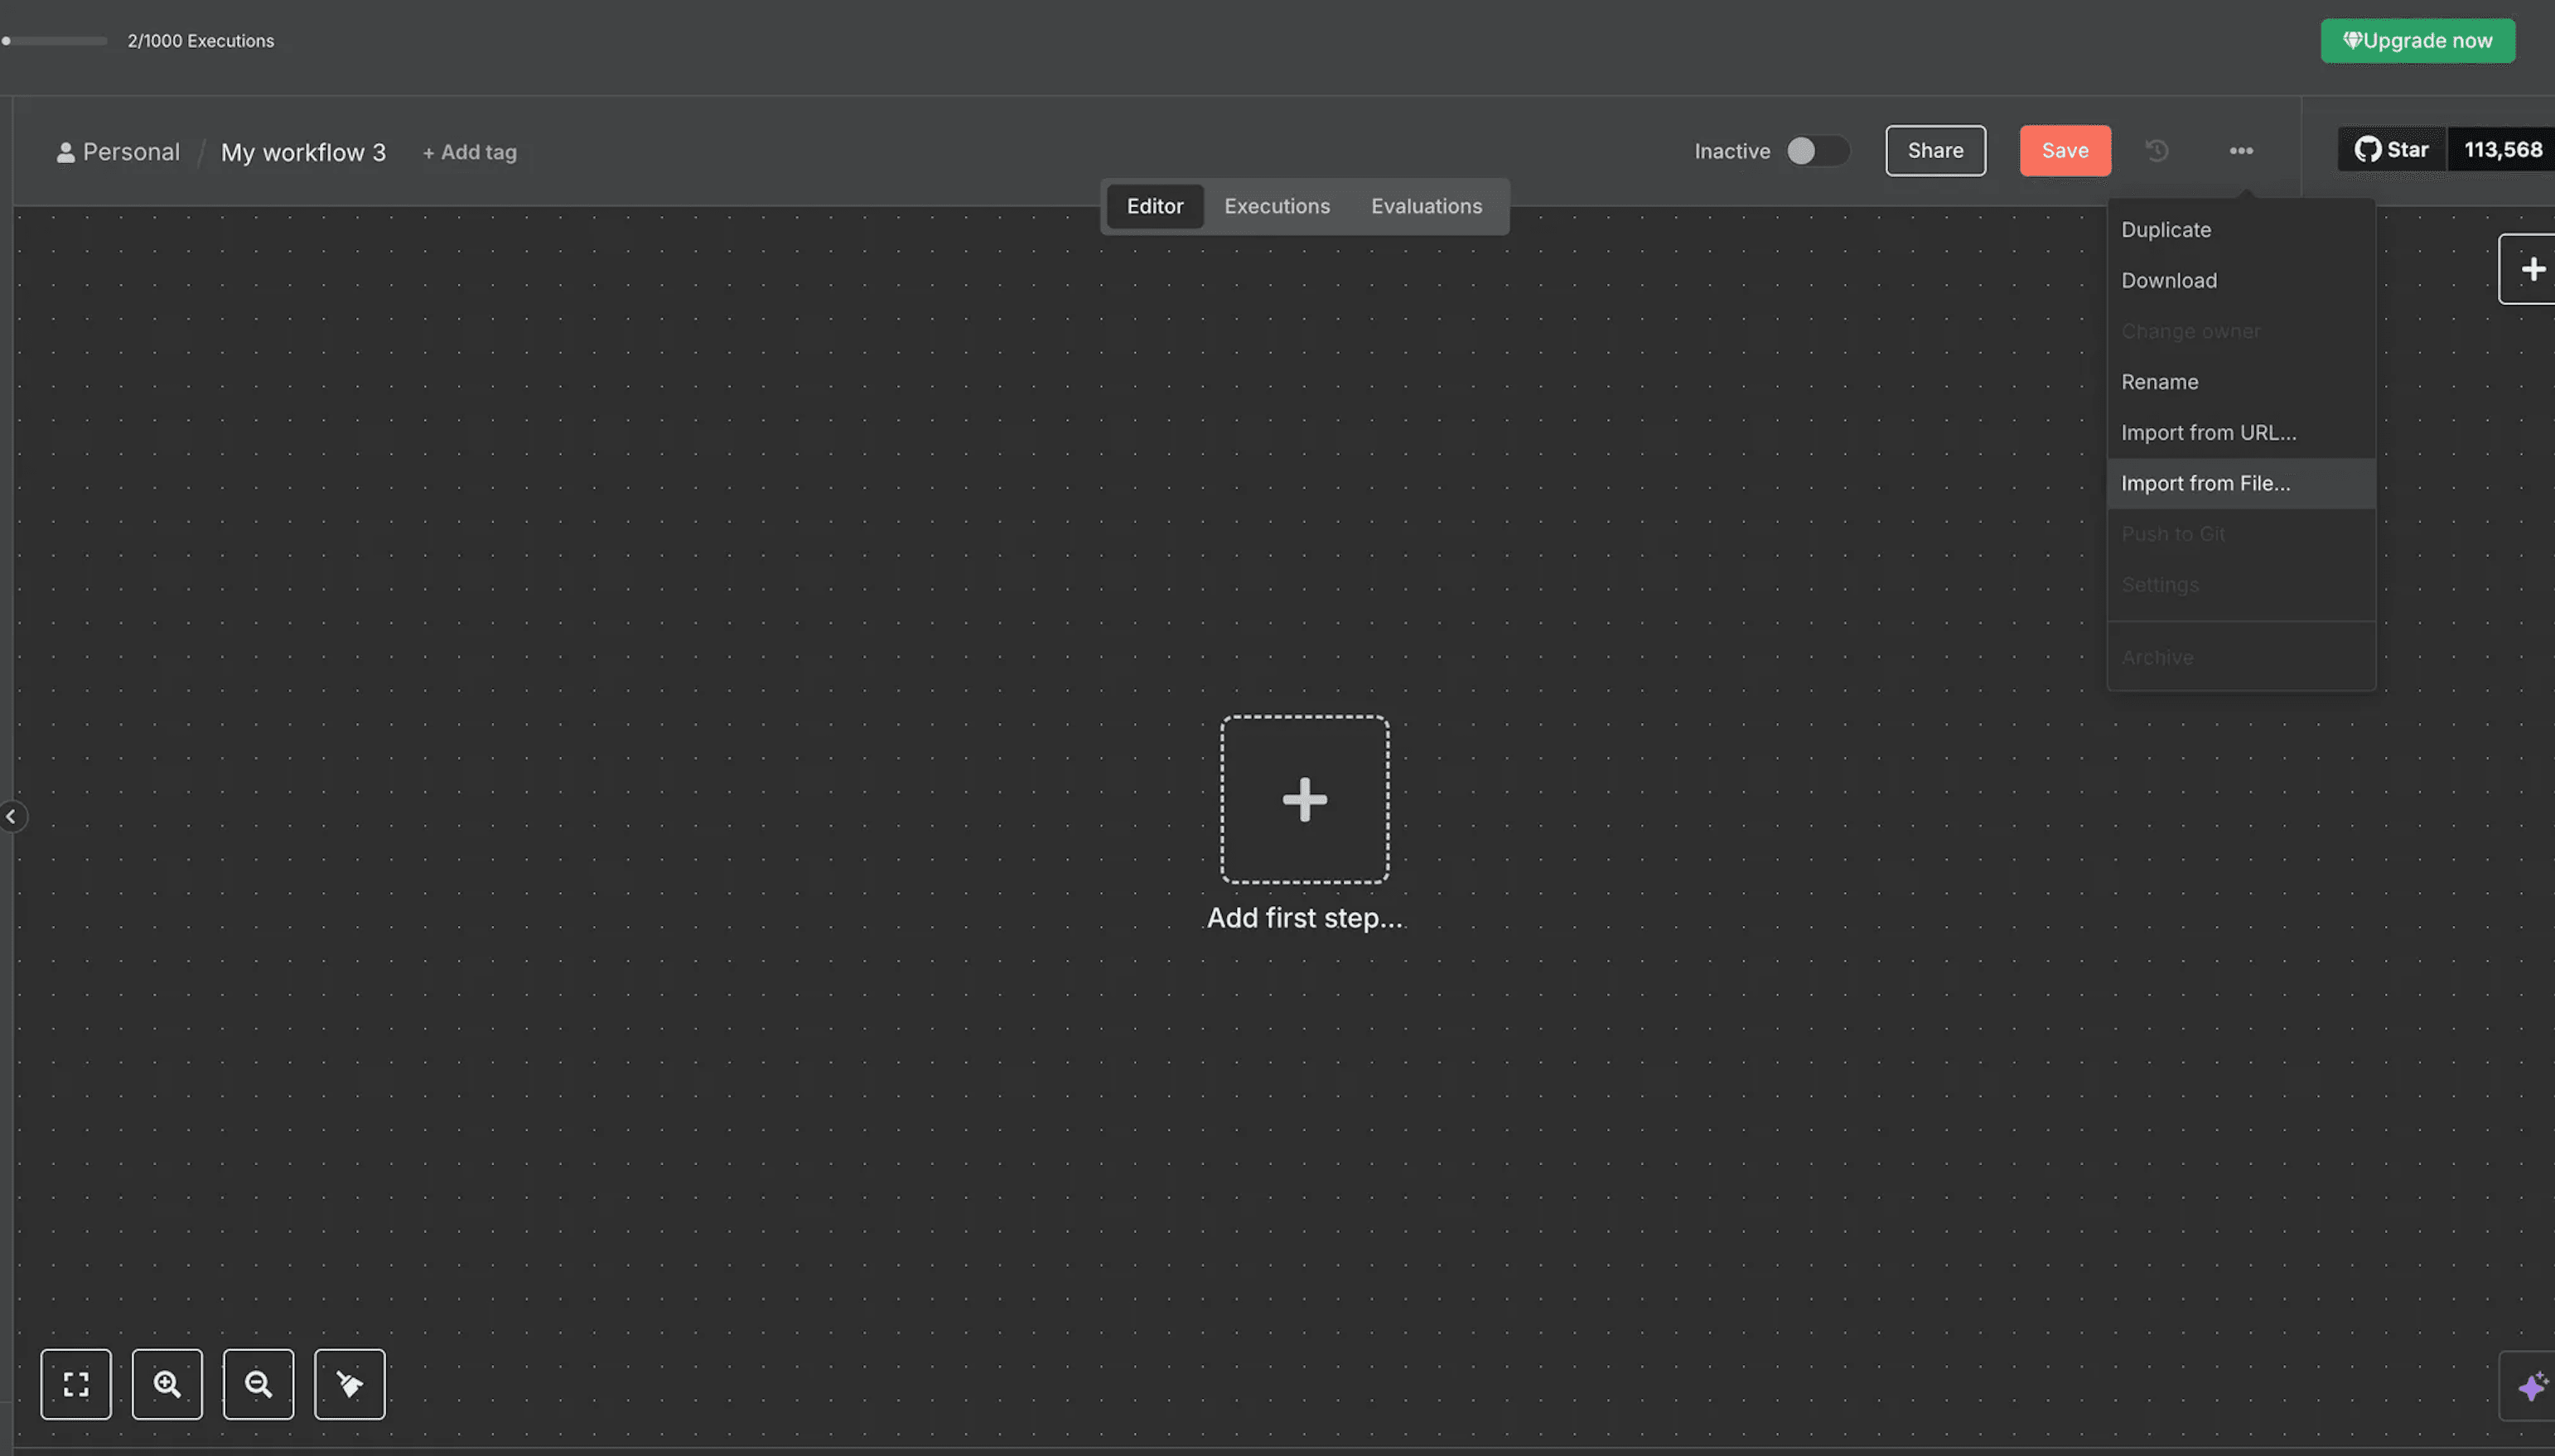Click the 2/1000 Executions label
This screenshot has height=1456, width=2555.
pos(200,41)
